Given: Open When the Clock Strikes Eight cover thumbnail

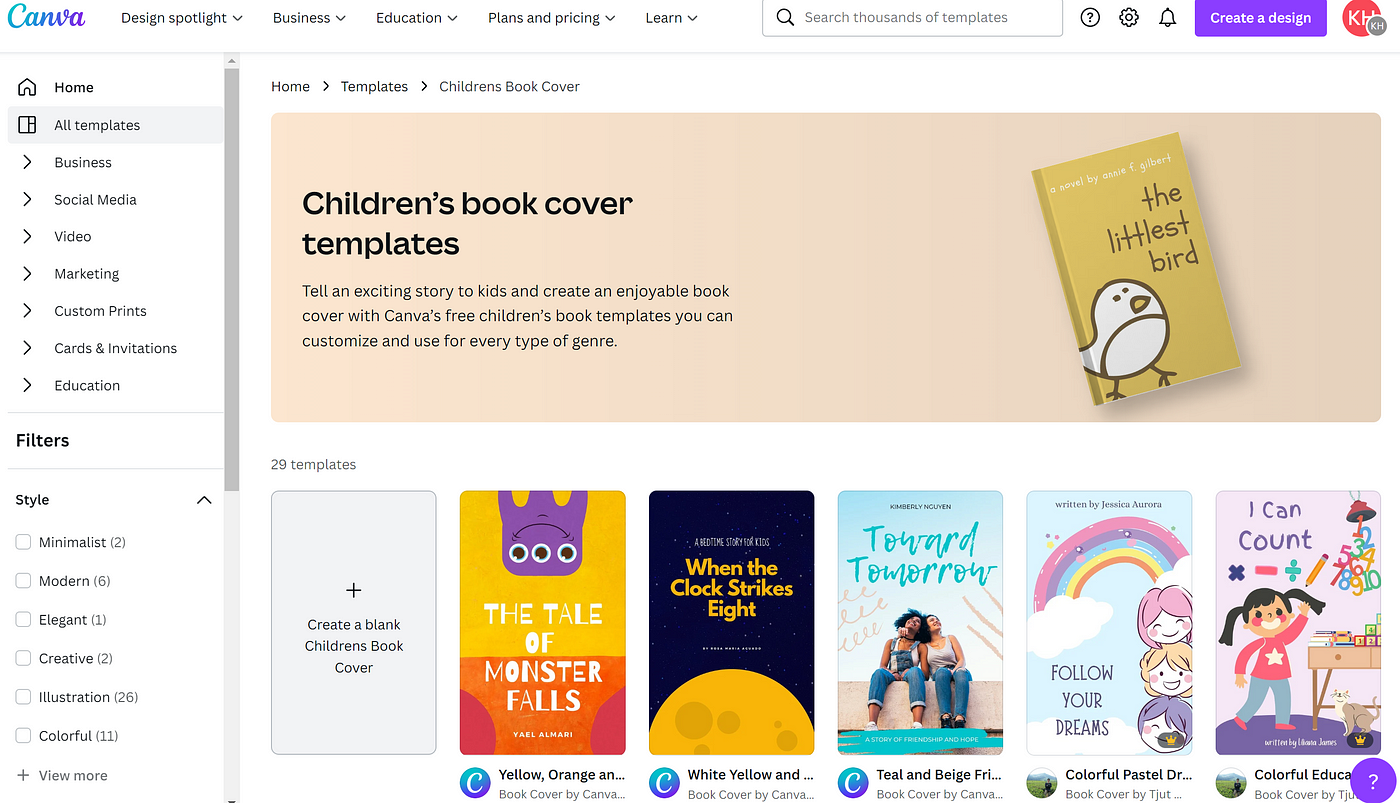Looking at the screenshot, I should [732, 622].
